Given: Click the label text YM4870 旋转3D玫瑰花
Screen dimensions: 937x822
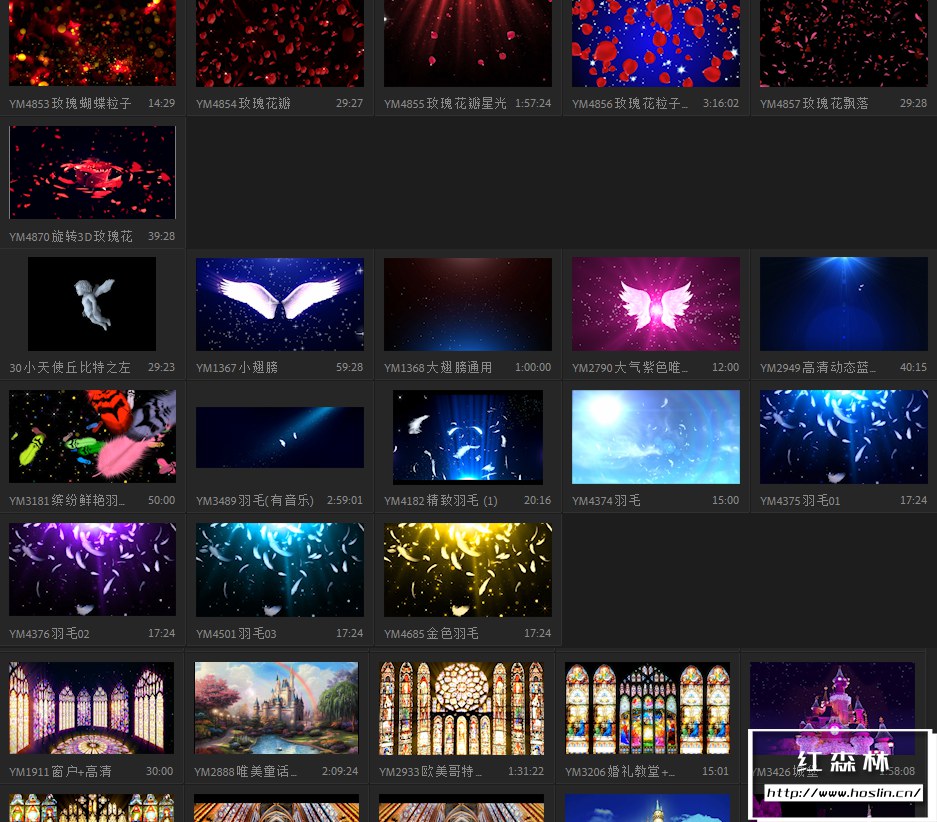Looking at the screenshot, I should [x=71, y=237].
